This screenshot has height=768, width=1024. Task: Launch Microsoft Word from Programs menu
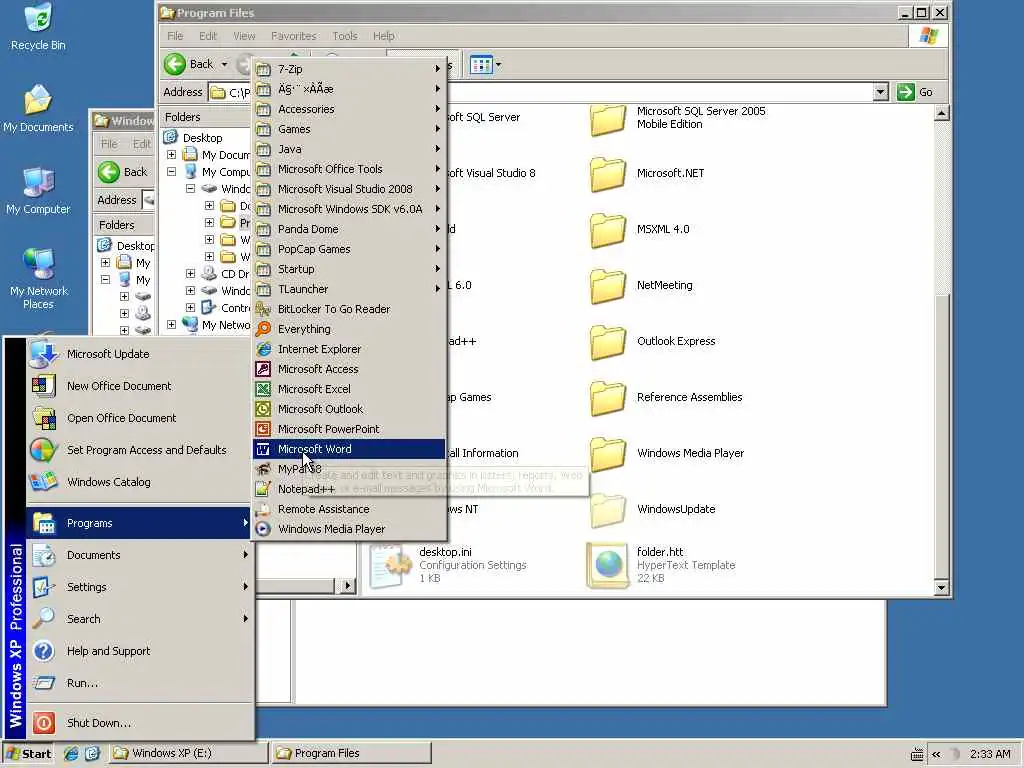[349, 449]
